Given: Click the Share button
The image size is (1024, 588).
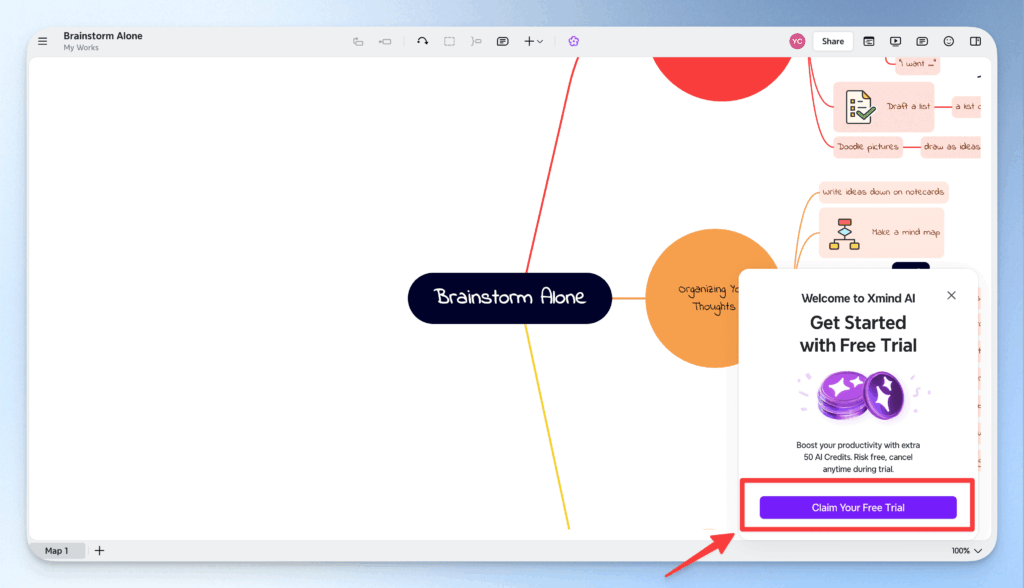Looking at the screenshot, I should coord(833,41).
